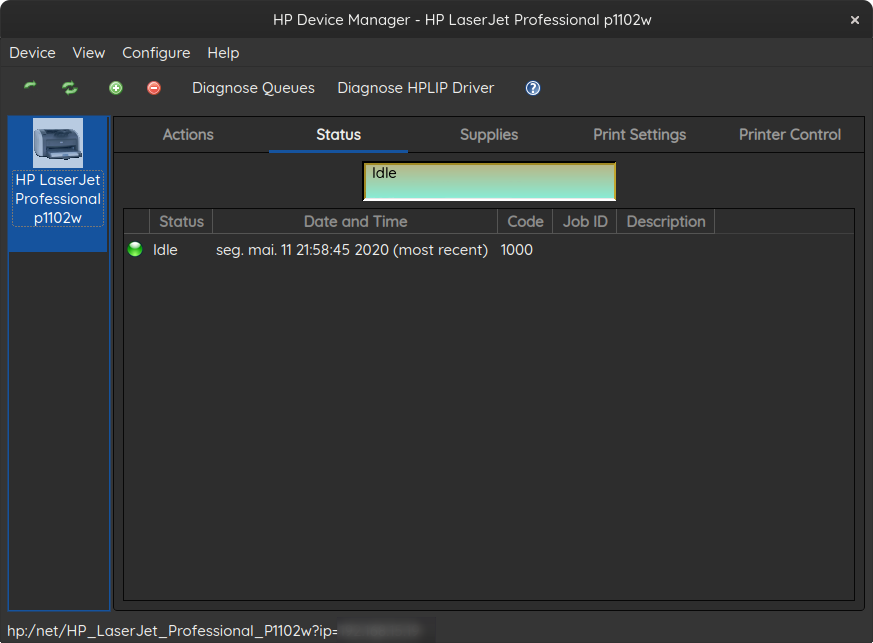
Task: Switch to the Supplies tab
Action: pyautogui.click(x=489, y=135)
